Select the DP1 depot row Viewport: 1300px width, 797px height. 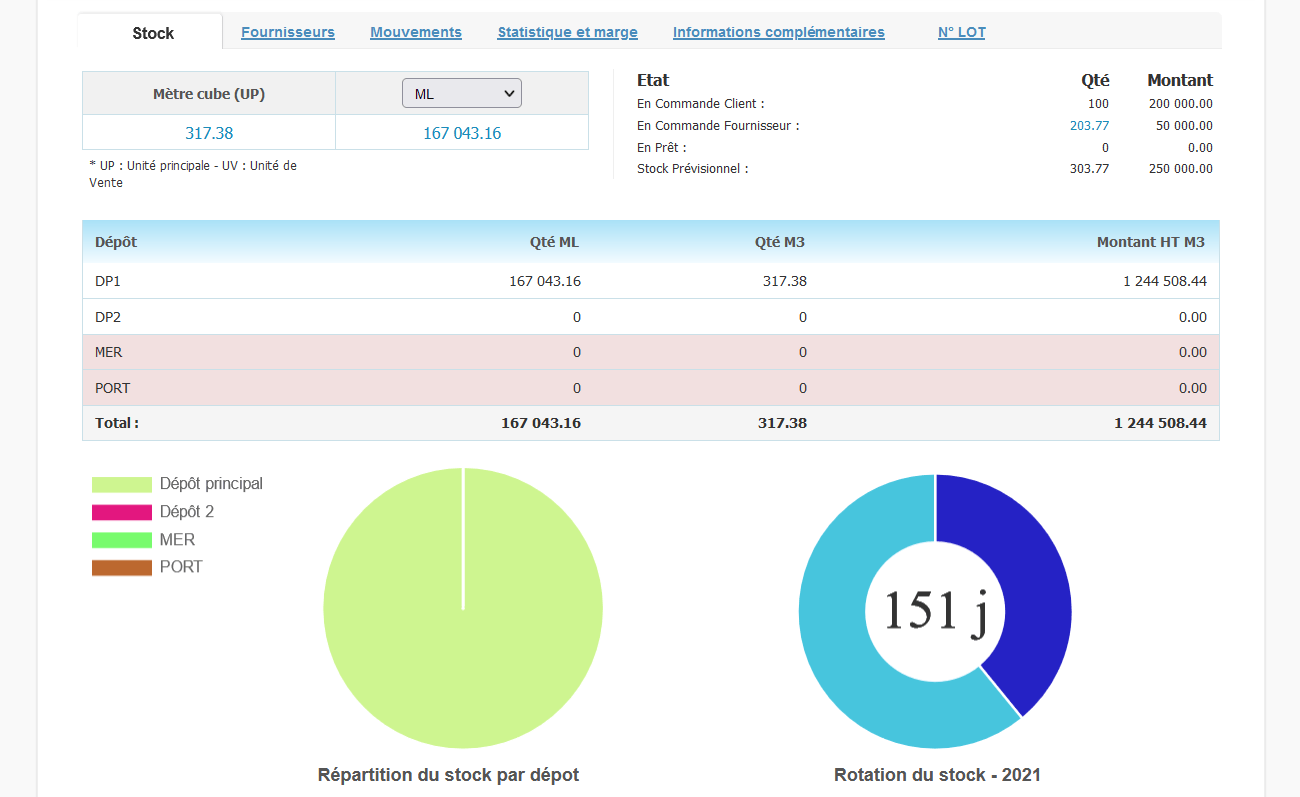pos(108,281)
